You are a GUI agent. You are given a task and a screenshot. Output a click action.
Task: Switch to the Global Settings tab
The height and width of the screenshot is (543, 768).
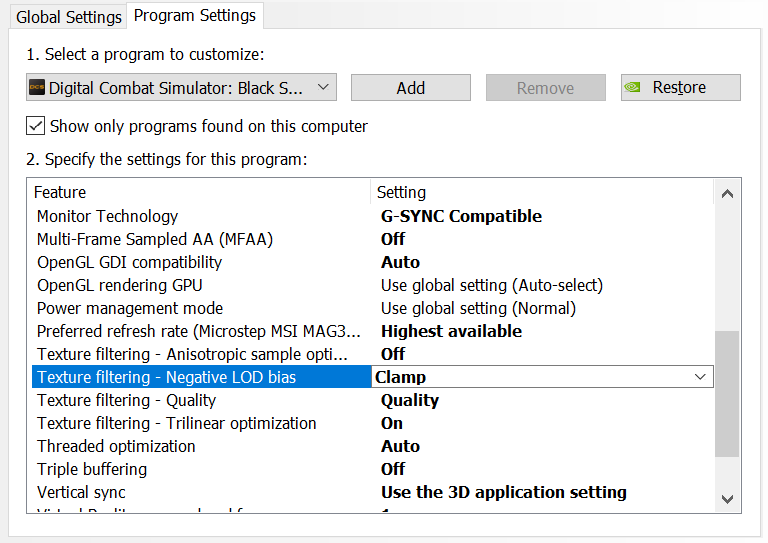[68, 17]
